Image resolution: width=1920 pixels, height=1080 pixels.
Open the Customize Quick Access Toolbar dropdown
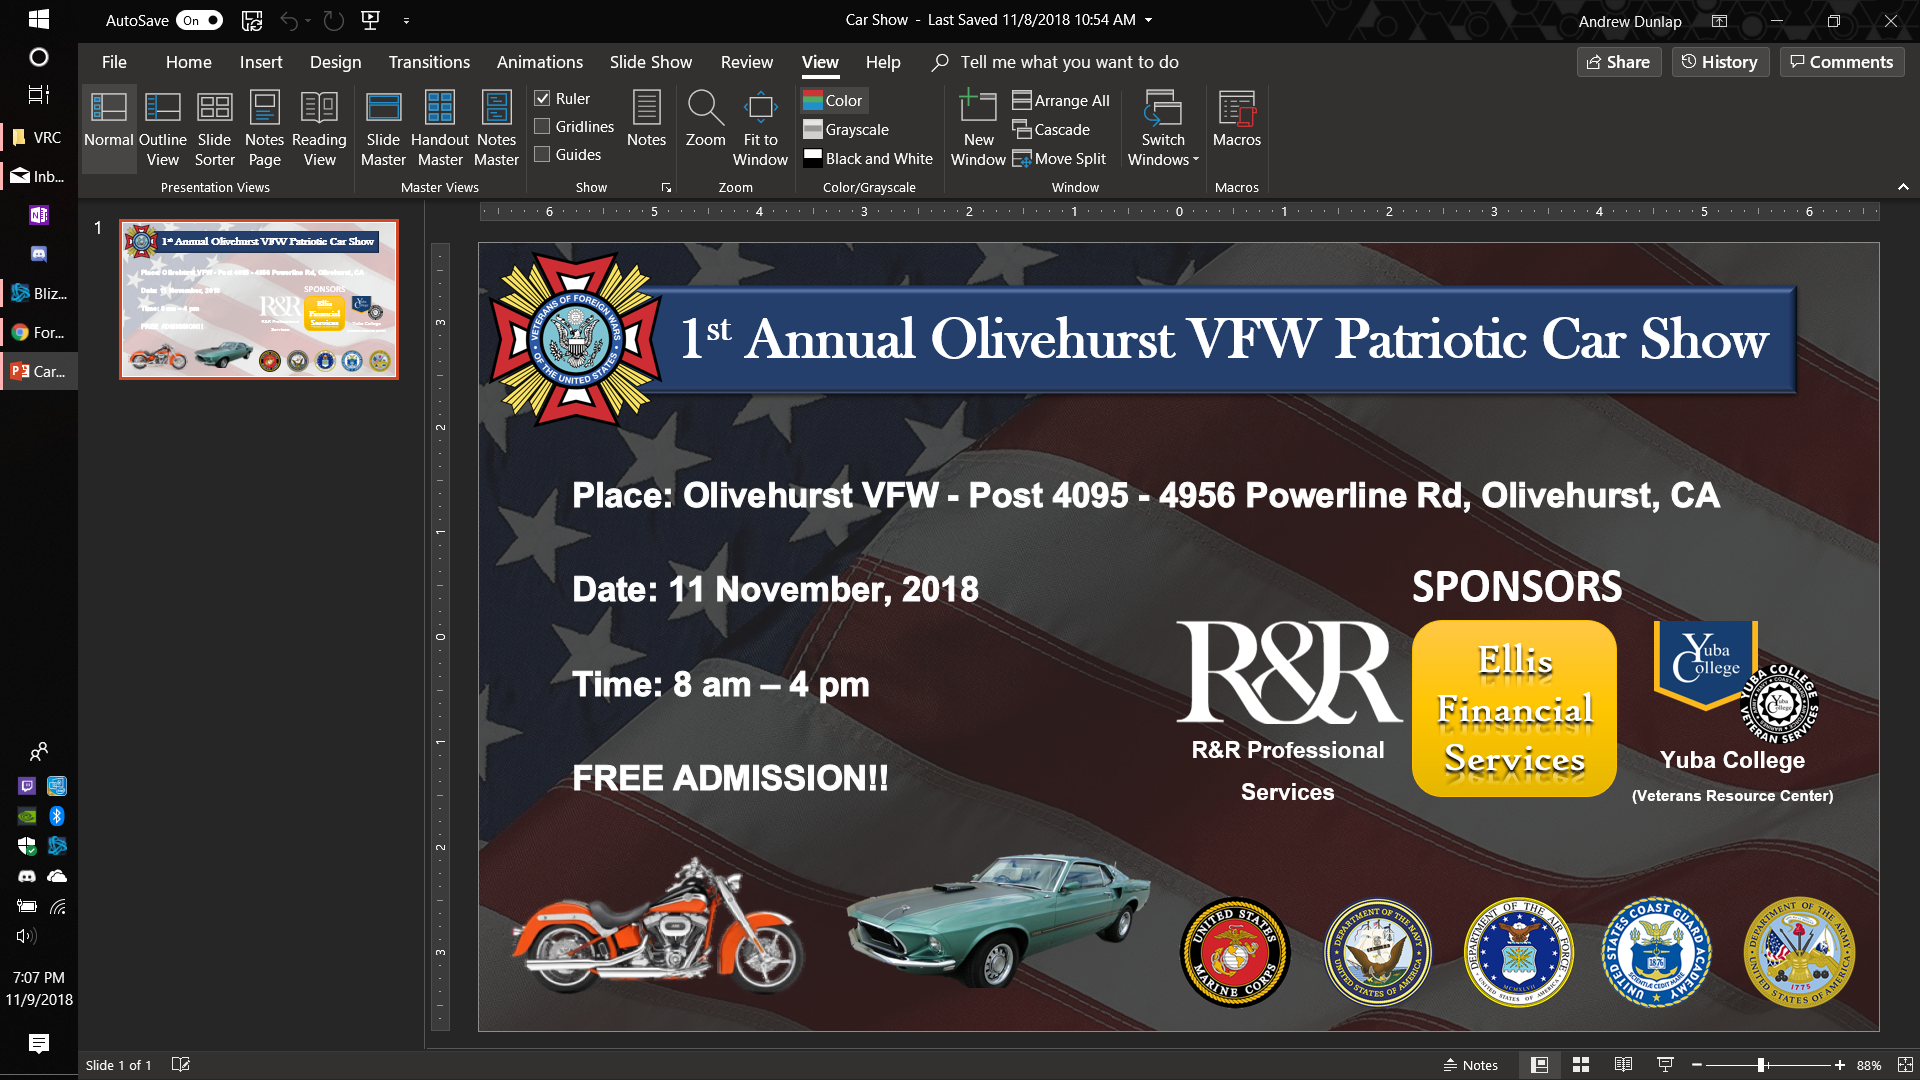click(x=406, y=20)
